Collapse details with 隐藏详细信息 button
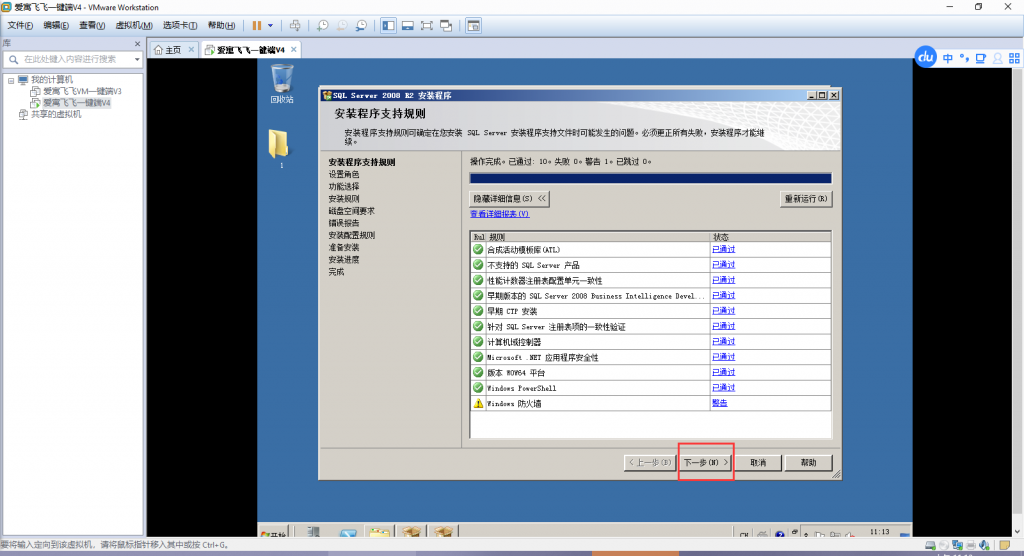 [509, 199]
